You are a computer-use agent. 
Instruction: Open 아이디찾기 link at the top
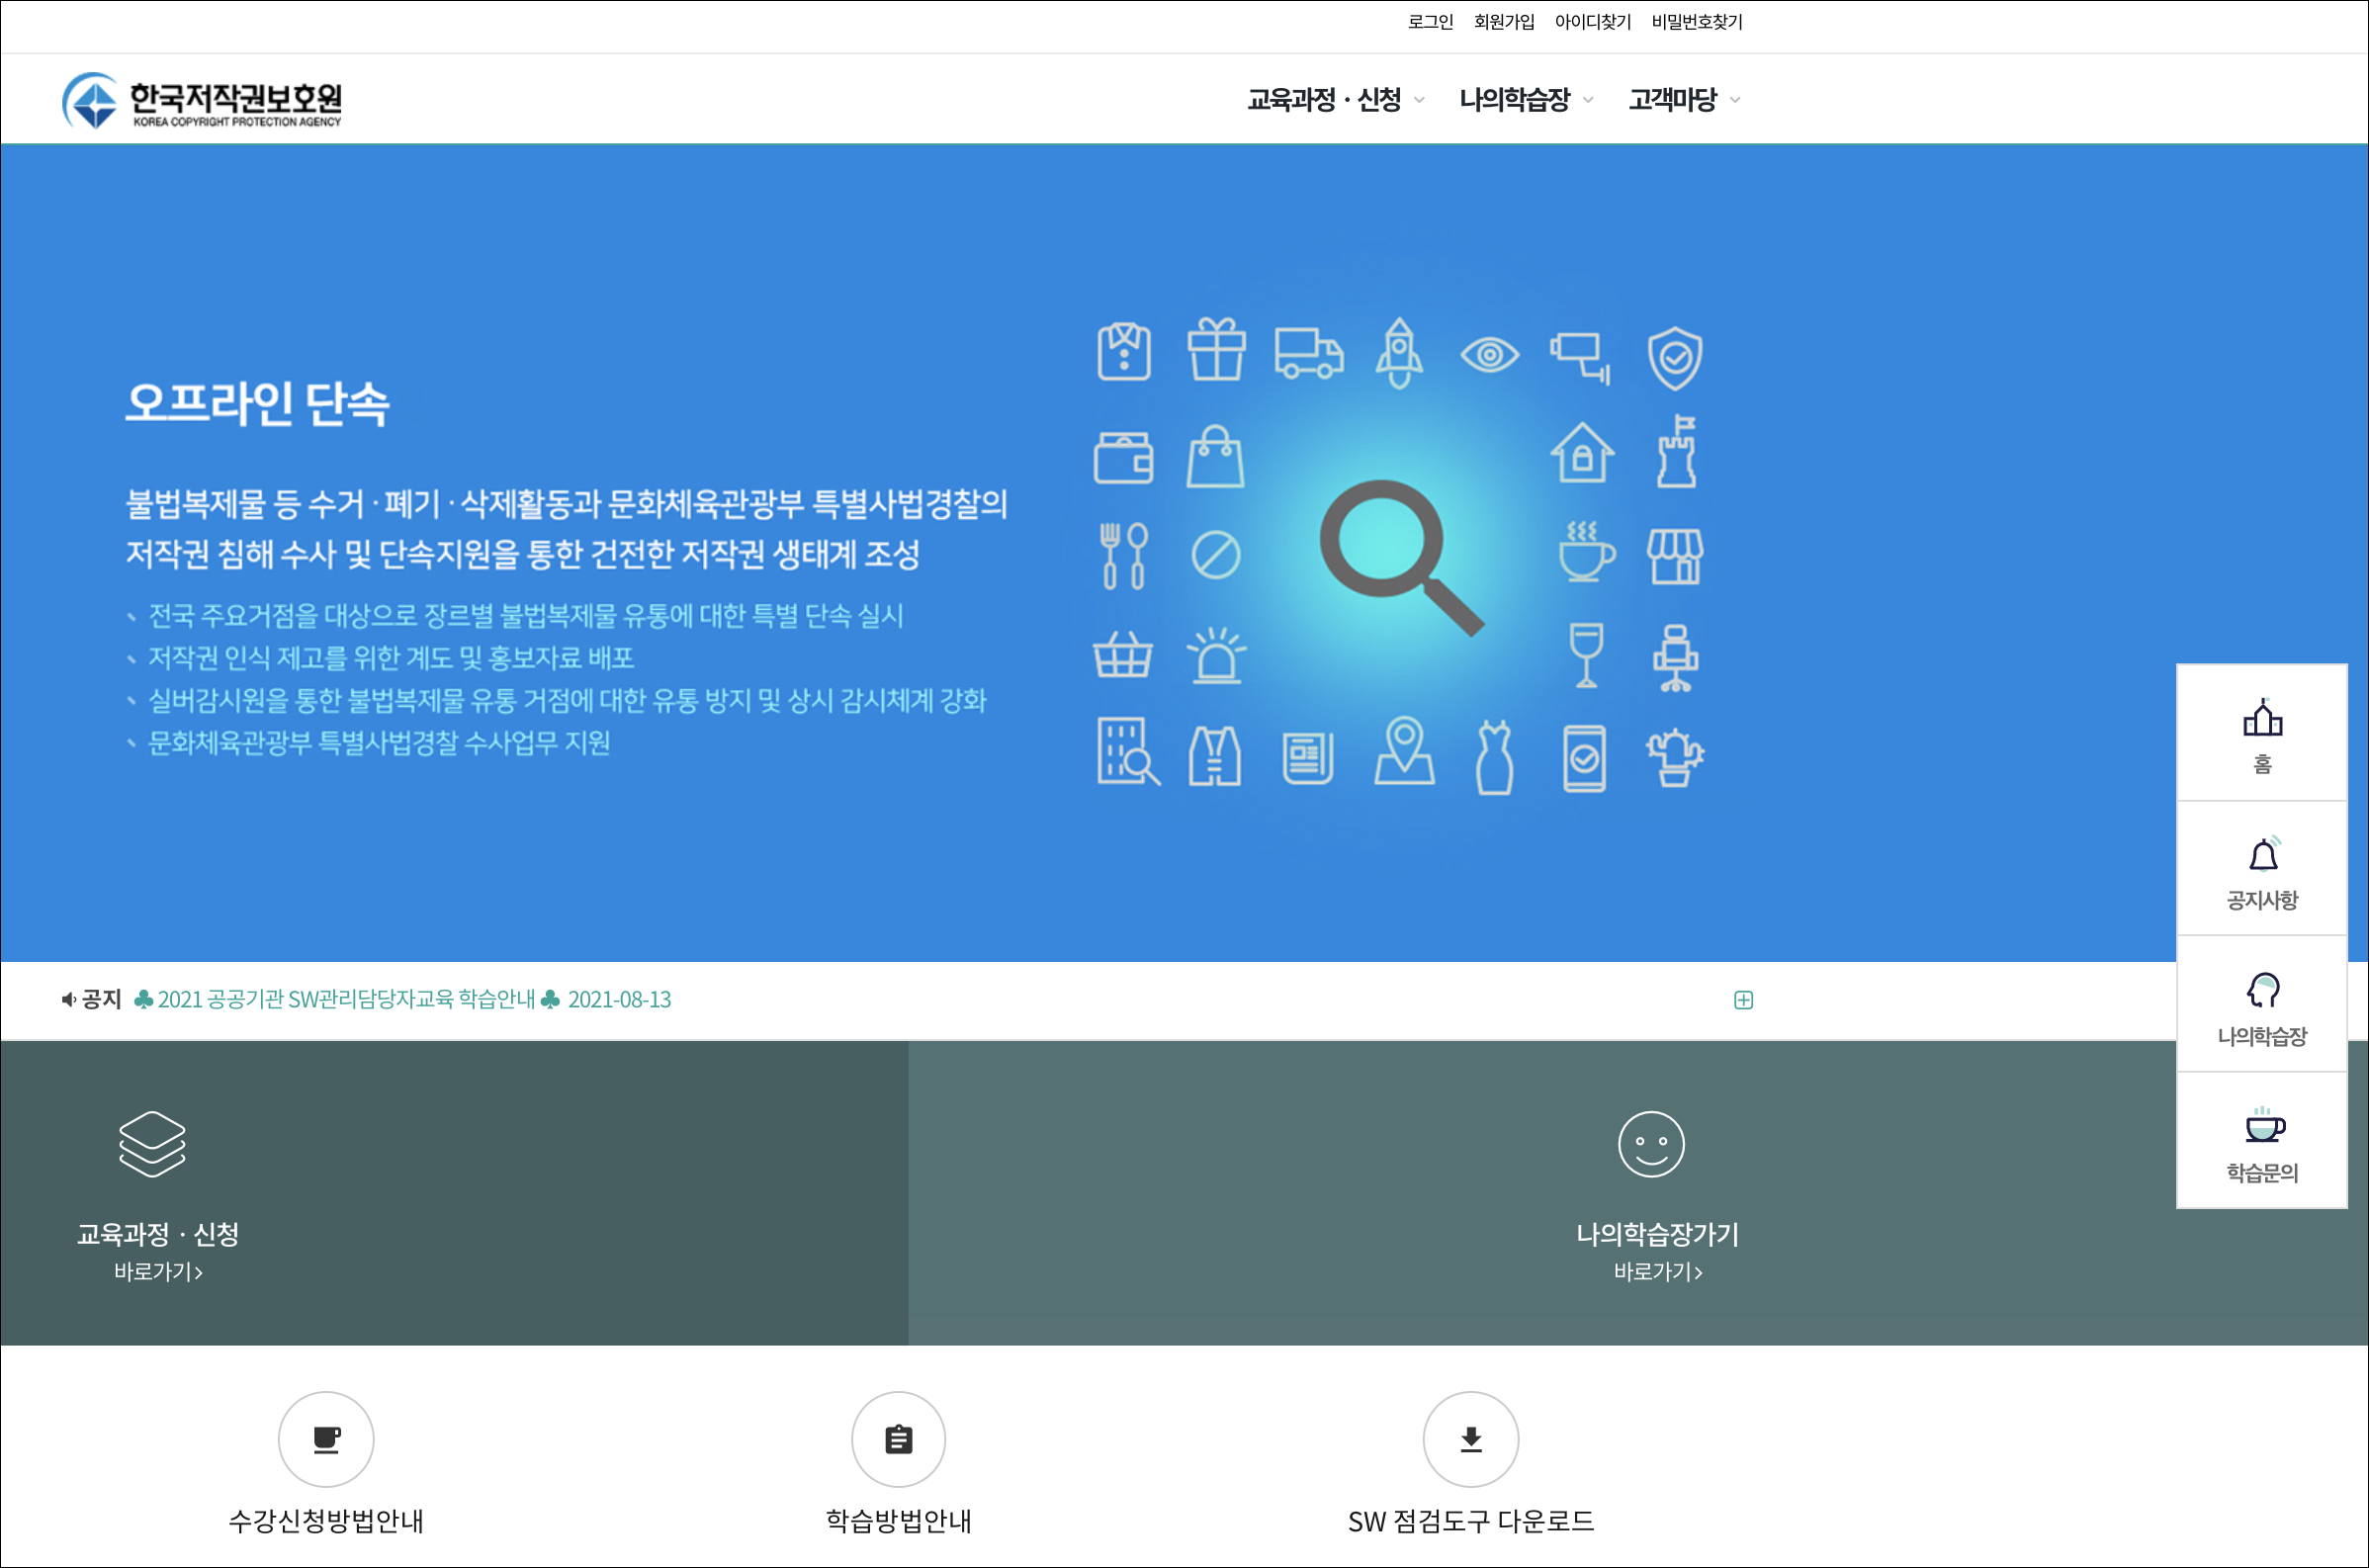click(1592, 22)
